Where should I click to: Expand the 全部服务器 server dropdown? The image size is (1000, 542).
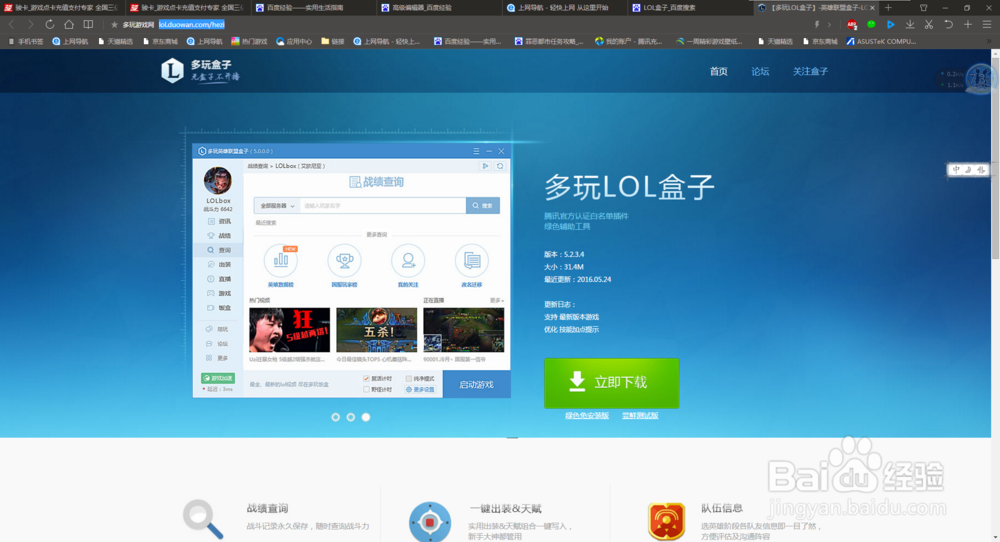277,205
